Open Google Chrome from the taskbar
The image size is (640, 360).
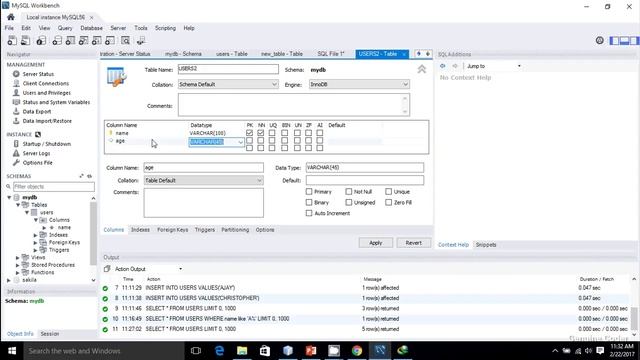point(357,351)
